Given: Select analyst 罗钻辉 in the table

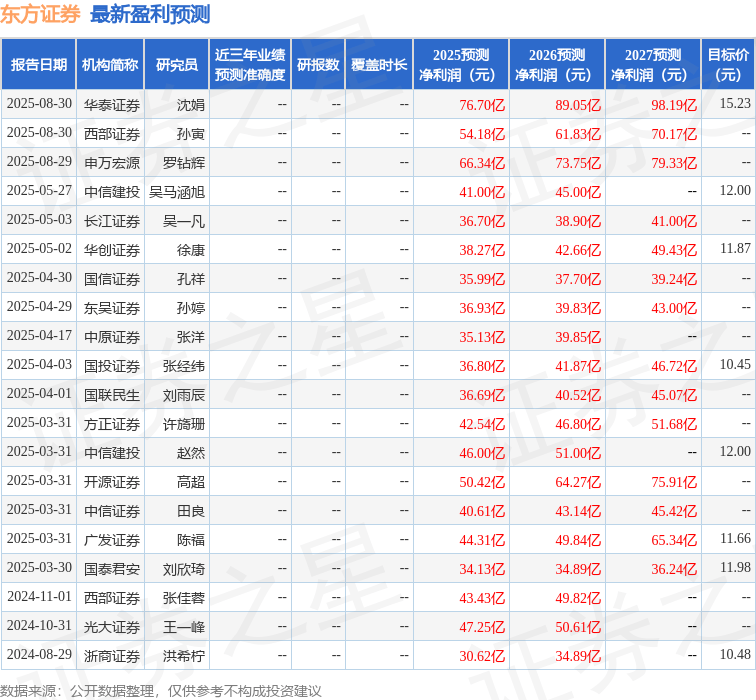Looking at the screenshot, I should click(x=184, y=162).
